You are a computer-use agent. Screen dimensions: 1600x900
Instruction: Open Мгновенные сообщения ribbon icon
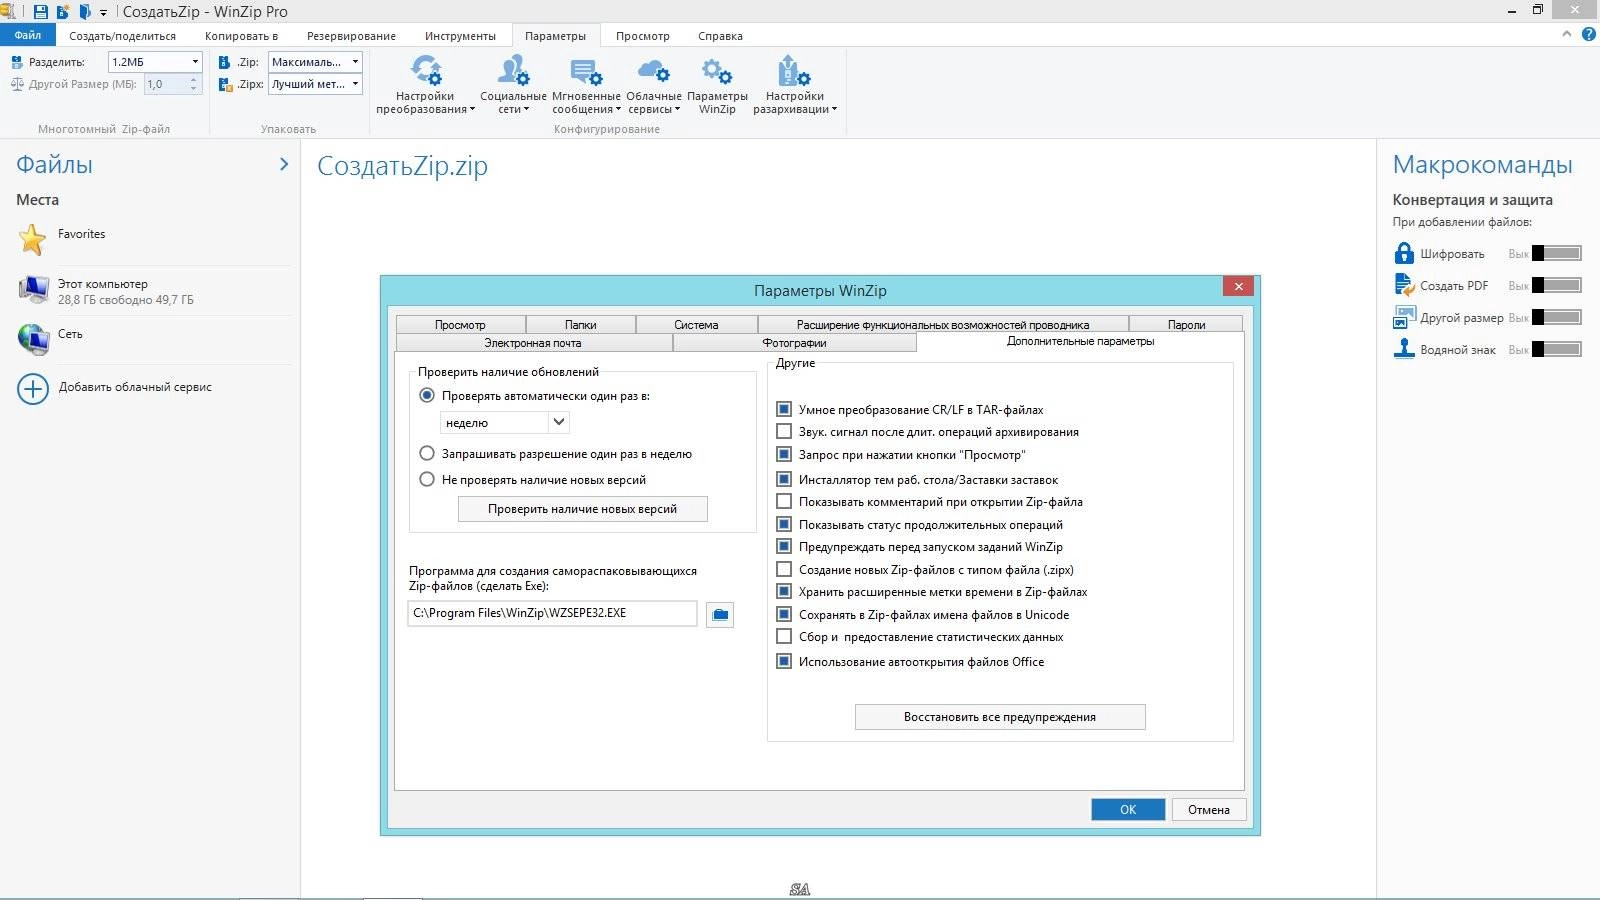pyautogui.click(x=586, y=71)
